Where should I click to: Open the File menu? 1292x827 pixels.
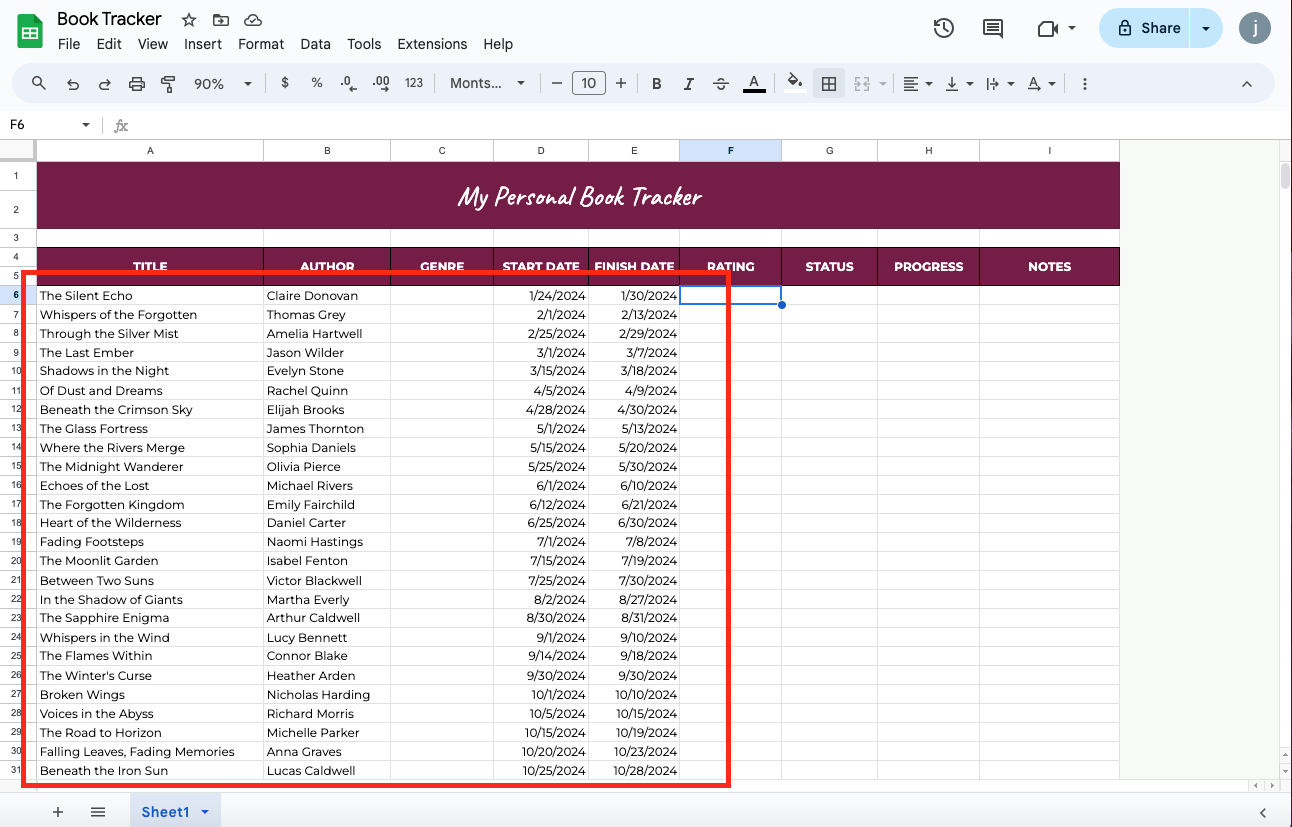(69, 44)
